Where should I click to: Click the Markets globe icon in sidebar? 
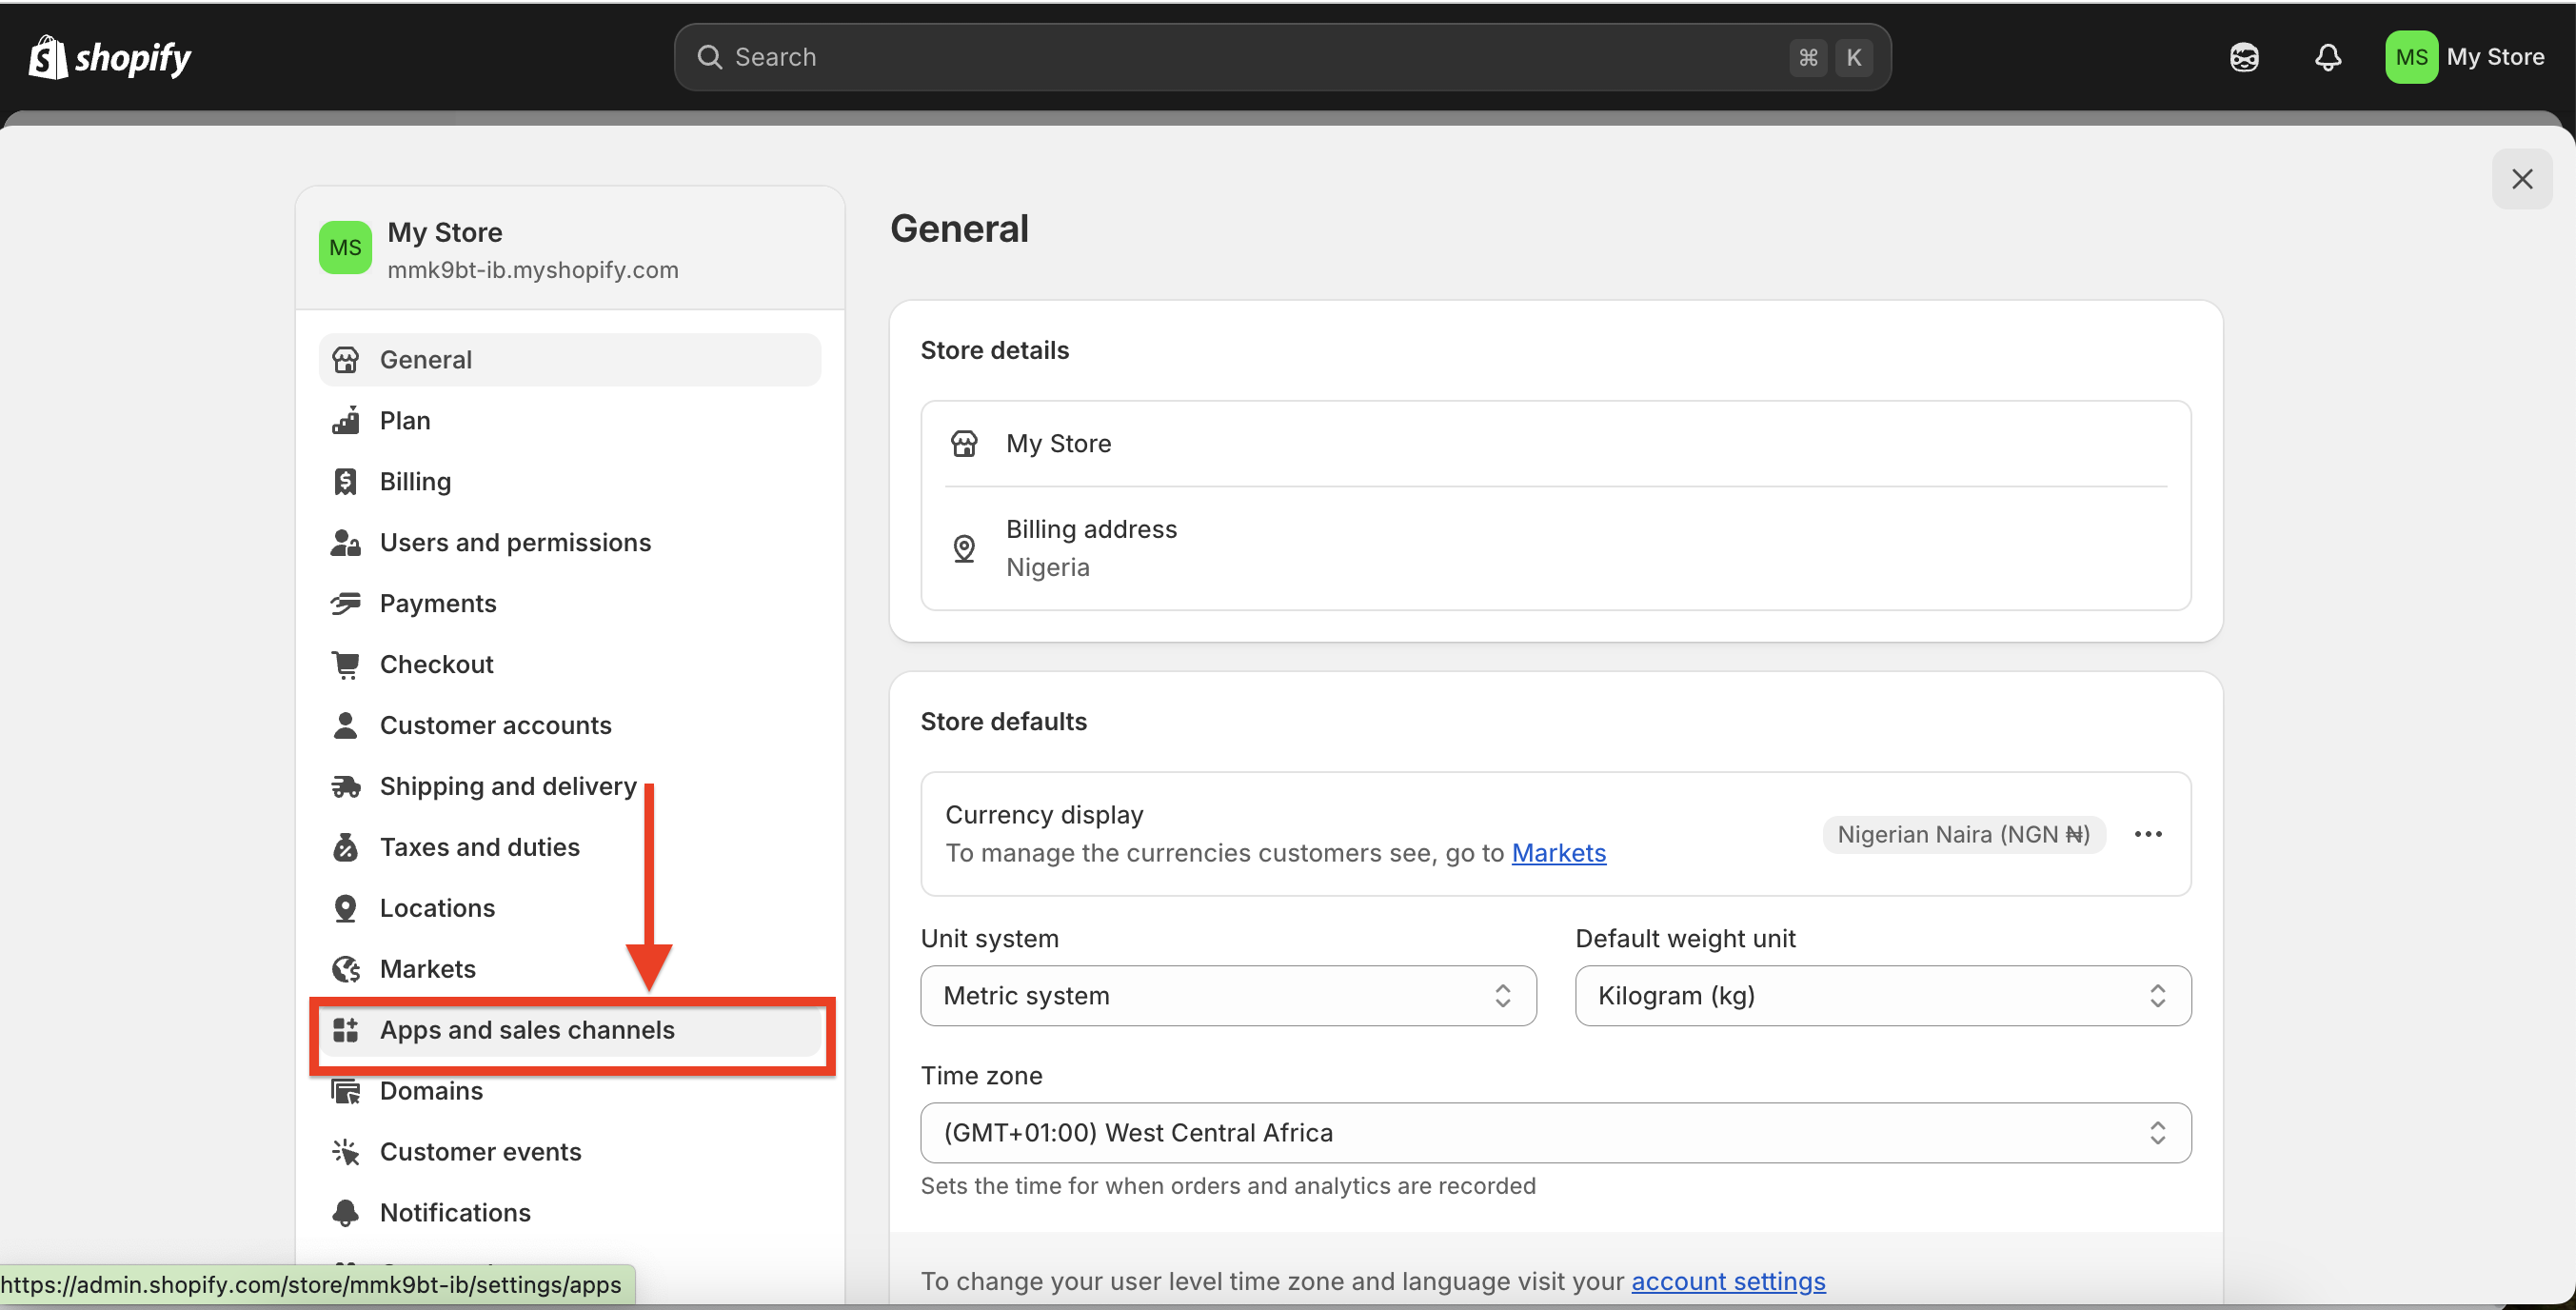click(x=345, y=969)
